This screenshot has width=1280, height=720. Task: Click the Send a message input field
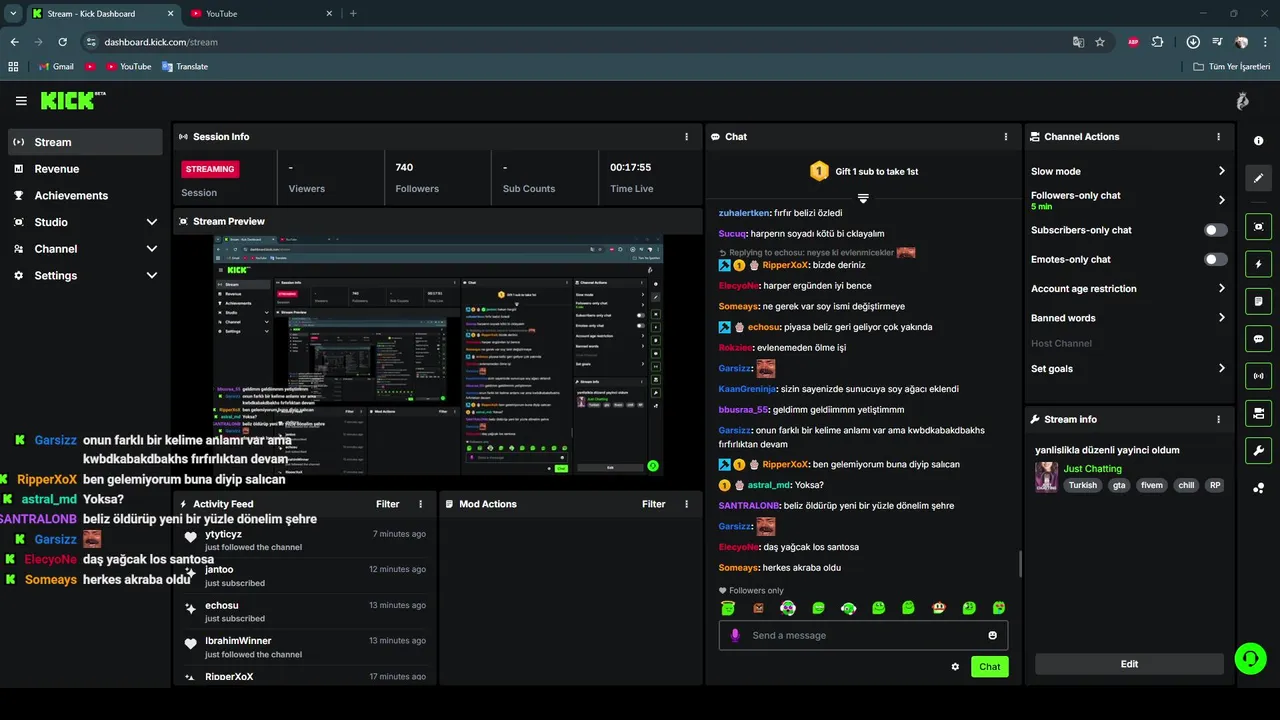863,636
